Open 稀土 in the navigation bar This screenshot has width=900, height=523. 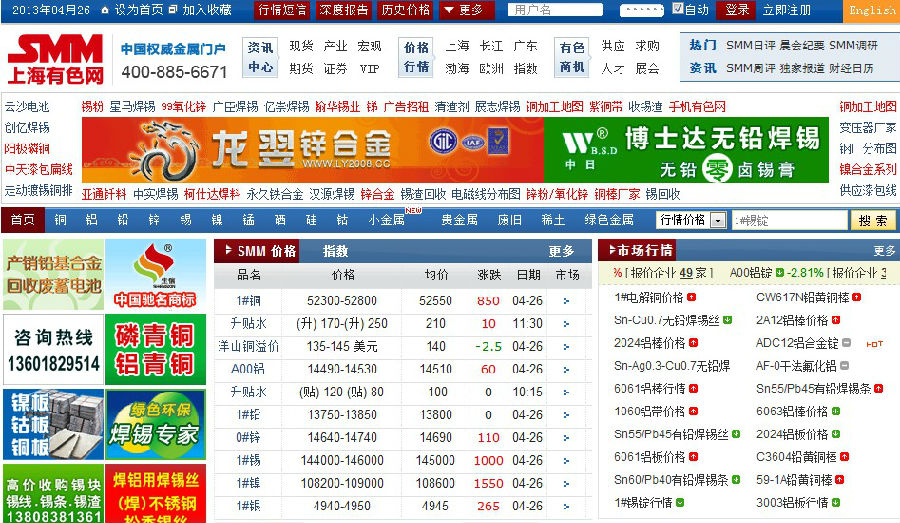tap(553, 220)
